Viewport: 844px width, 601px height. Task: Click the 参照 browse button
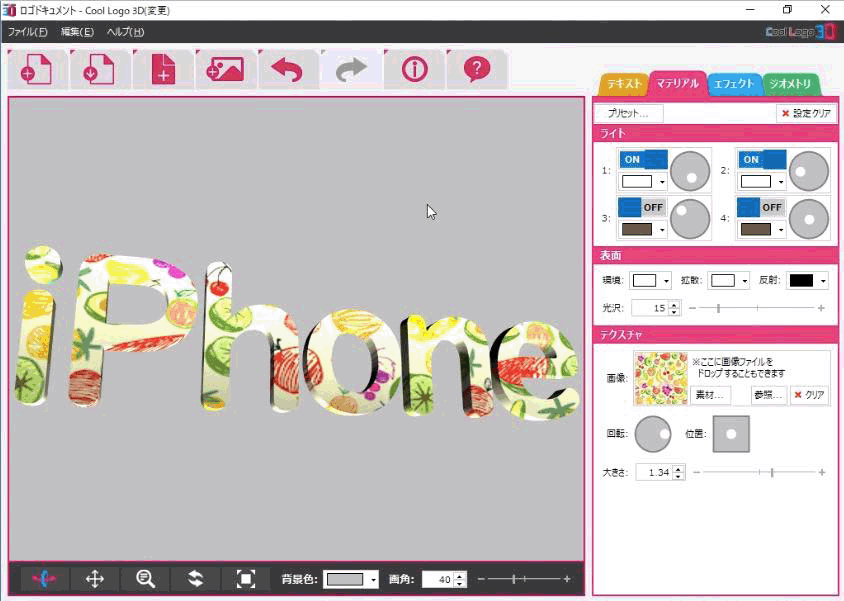pyautogui.click(x=768, y=395)
